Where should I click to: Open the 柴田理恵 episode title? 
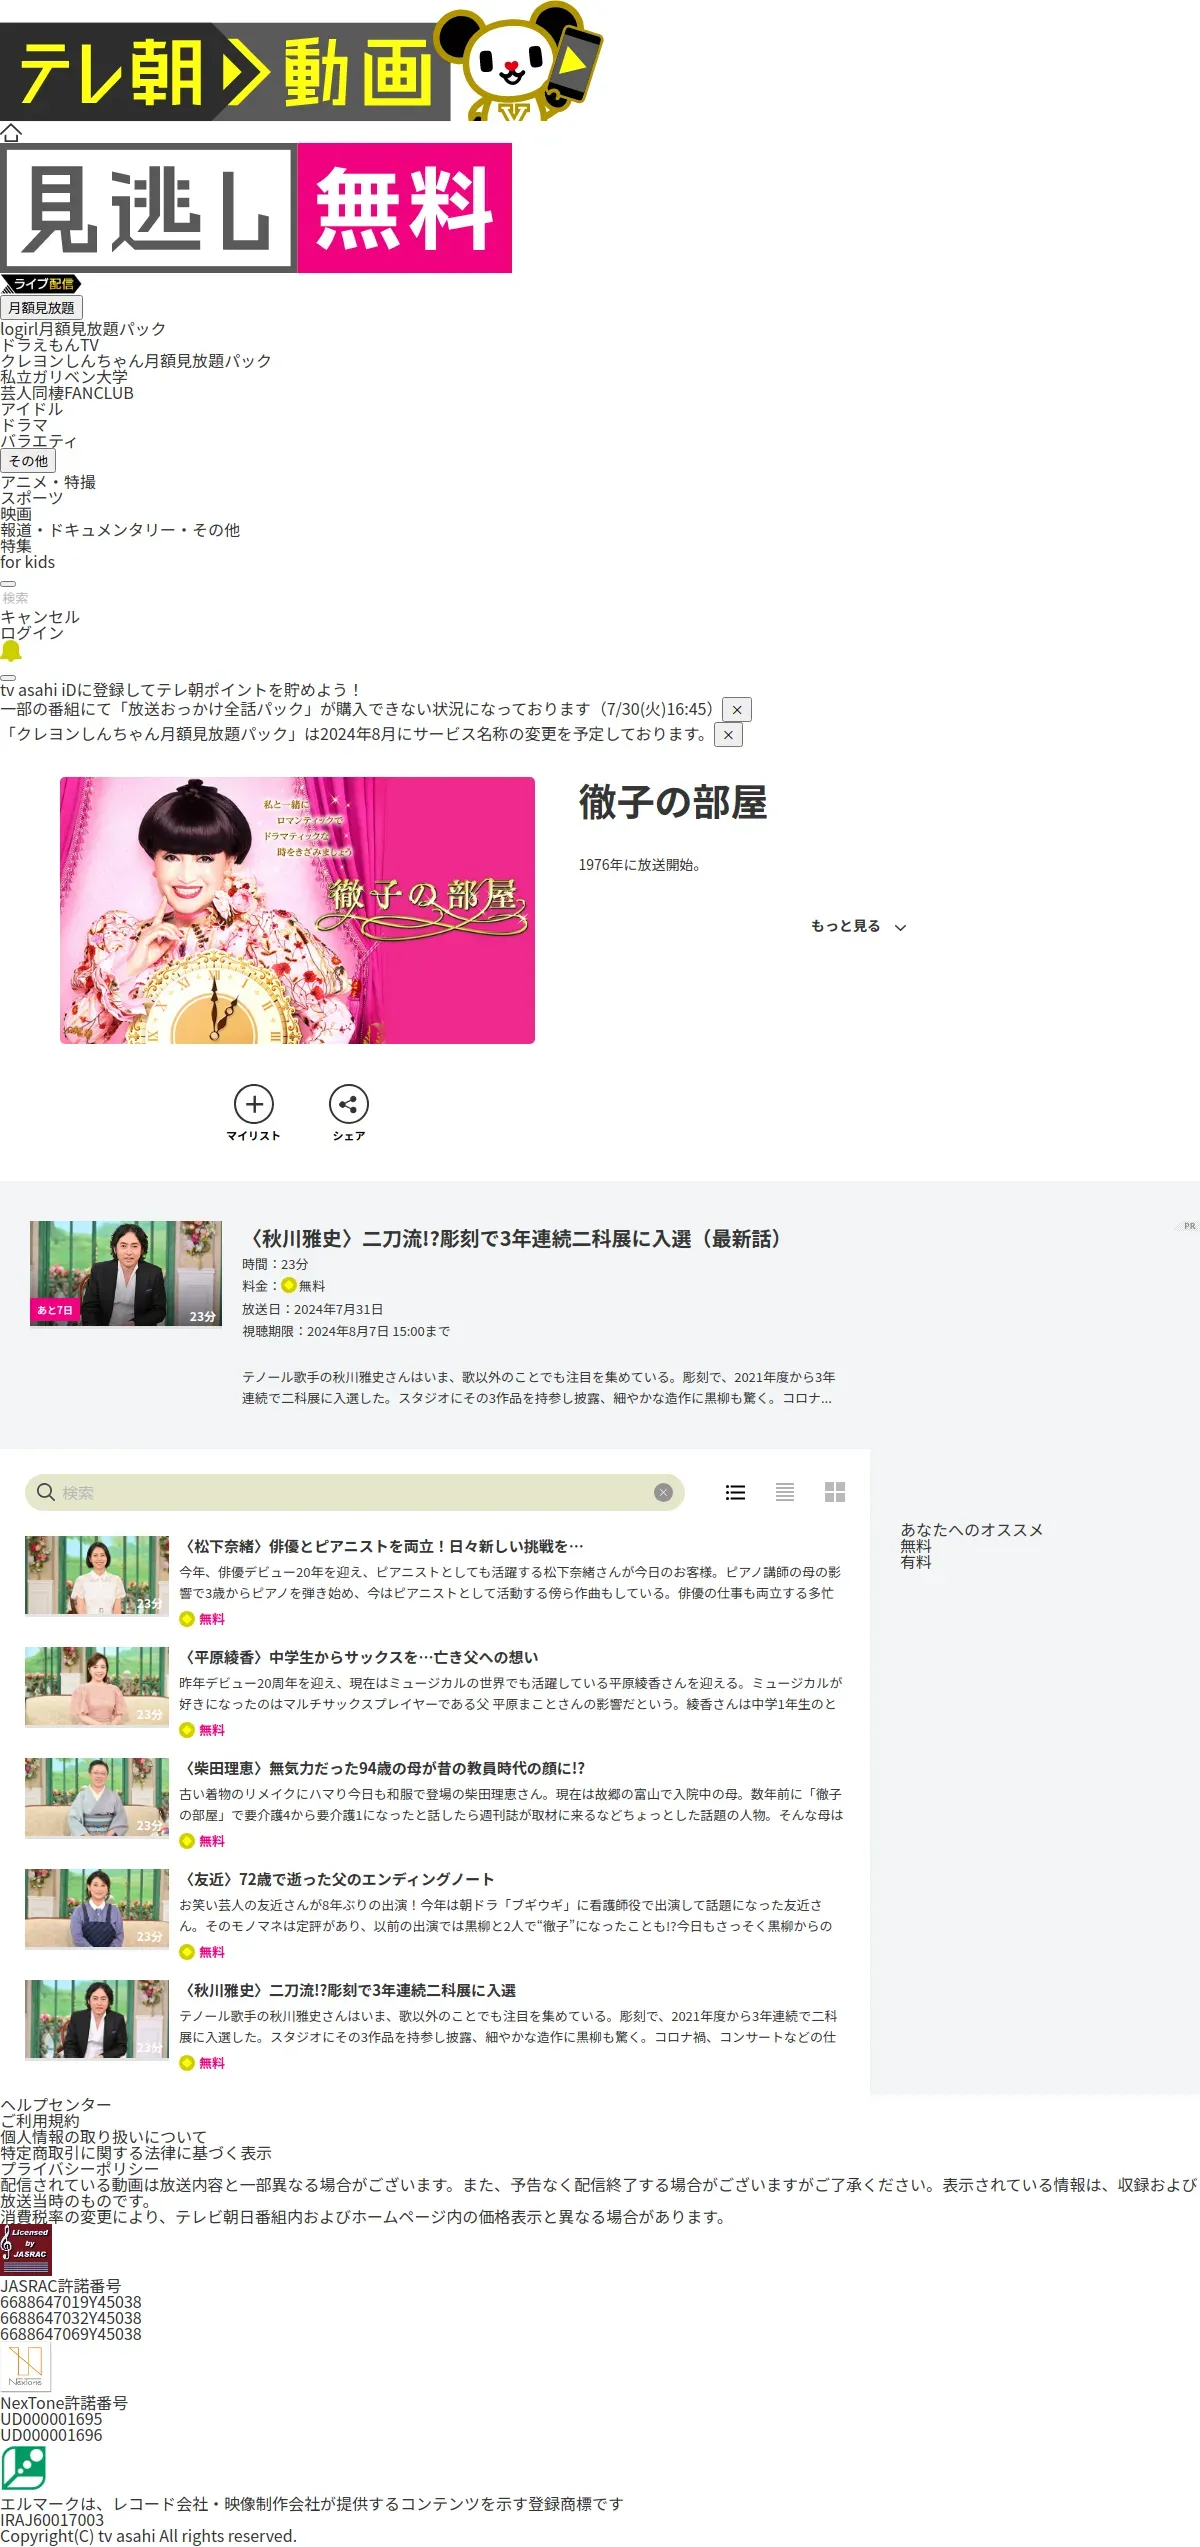tap(382, 1767)
